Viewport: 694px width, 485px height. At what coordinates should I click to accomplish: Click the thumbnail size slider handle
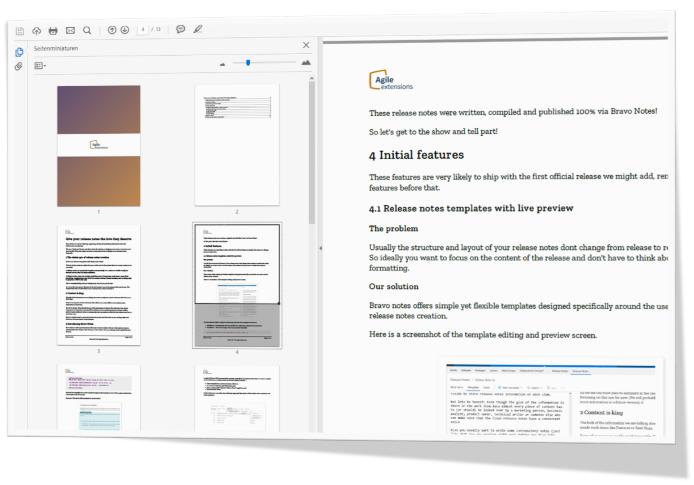click(x=248, y=63)
